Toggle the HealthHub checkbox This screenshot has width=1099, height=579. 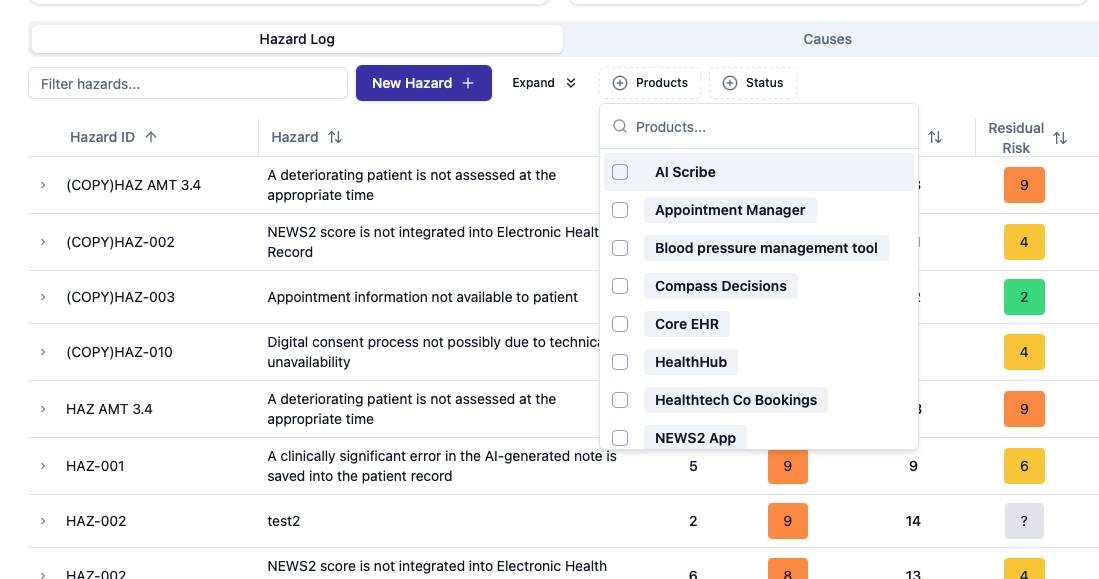tap(620, 362)
